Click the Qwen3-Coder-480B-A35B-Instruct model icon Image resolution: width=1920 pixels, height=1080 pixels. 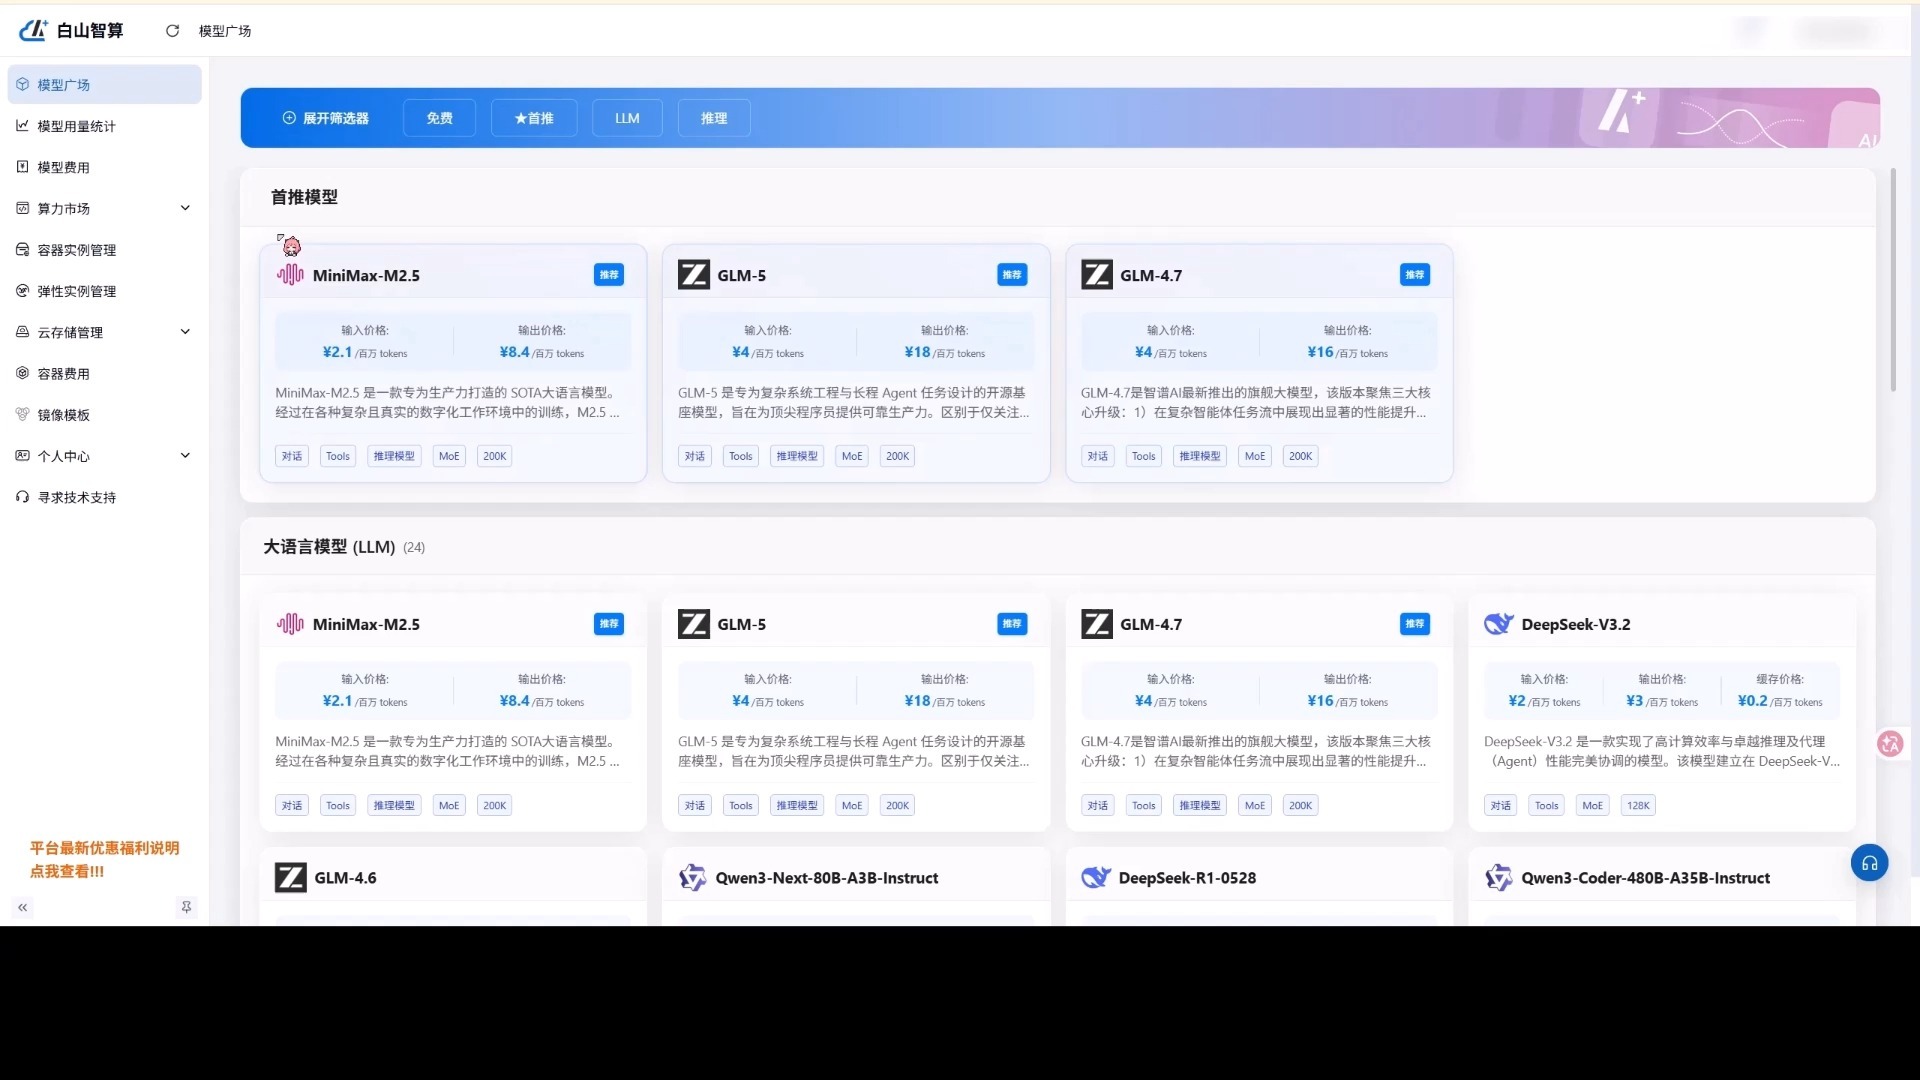tap(1498, 878)
